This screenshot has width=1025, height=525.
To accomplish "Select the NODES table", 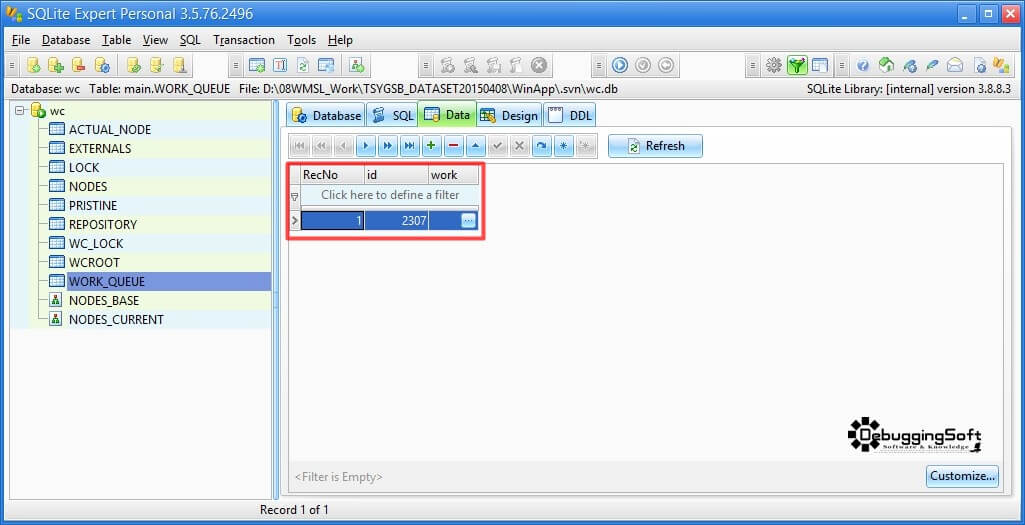I will (x=88, y=186).
